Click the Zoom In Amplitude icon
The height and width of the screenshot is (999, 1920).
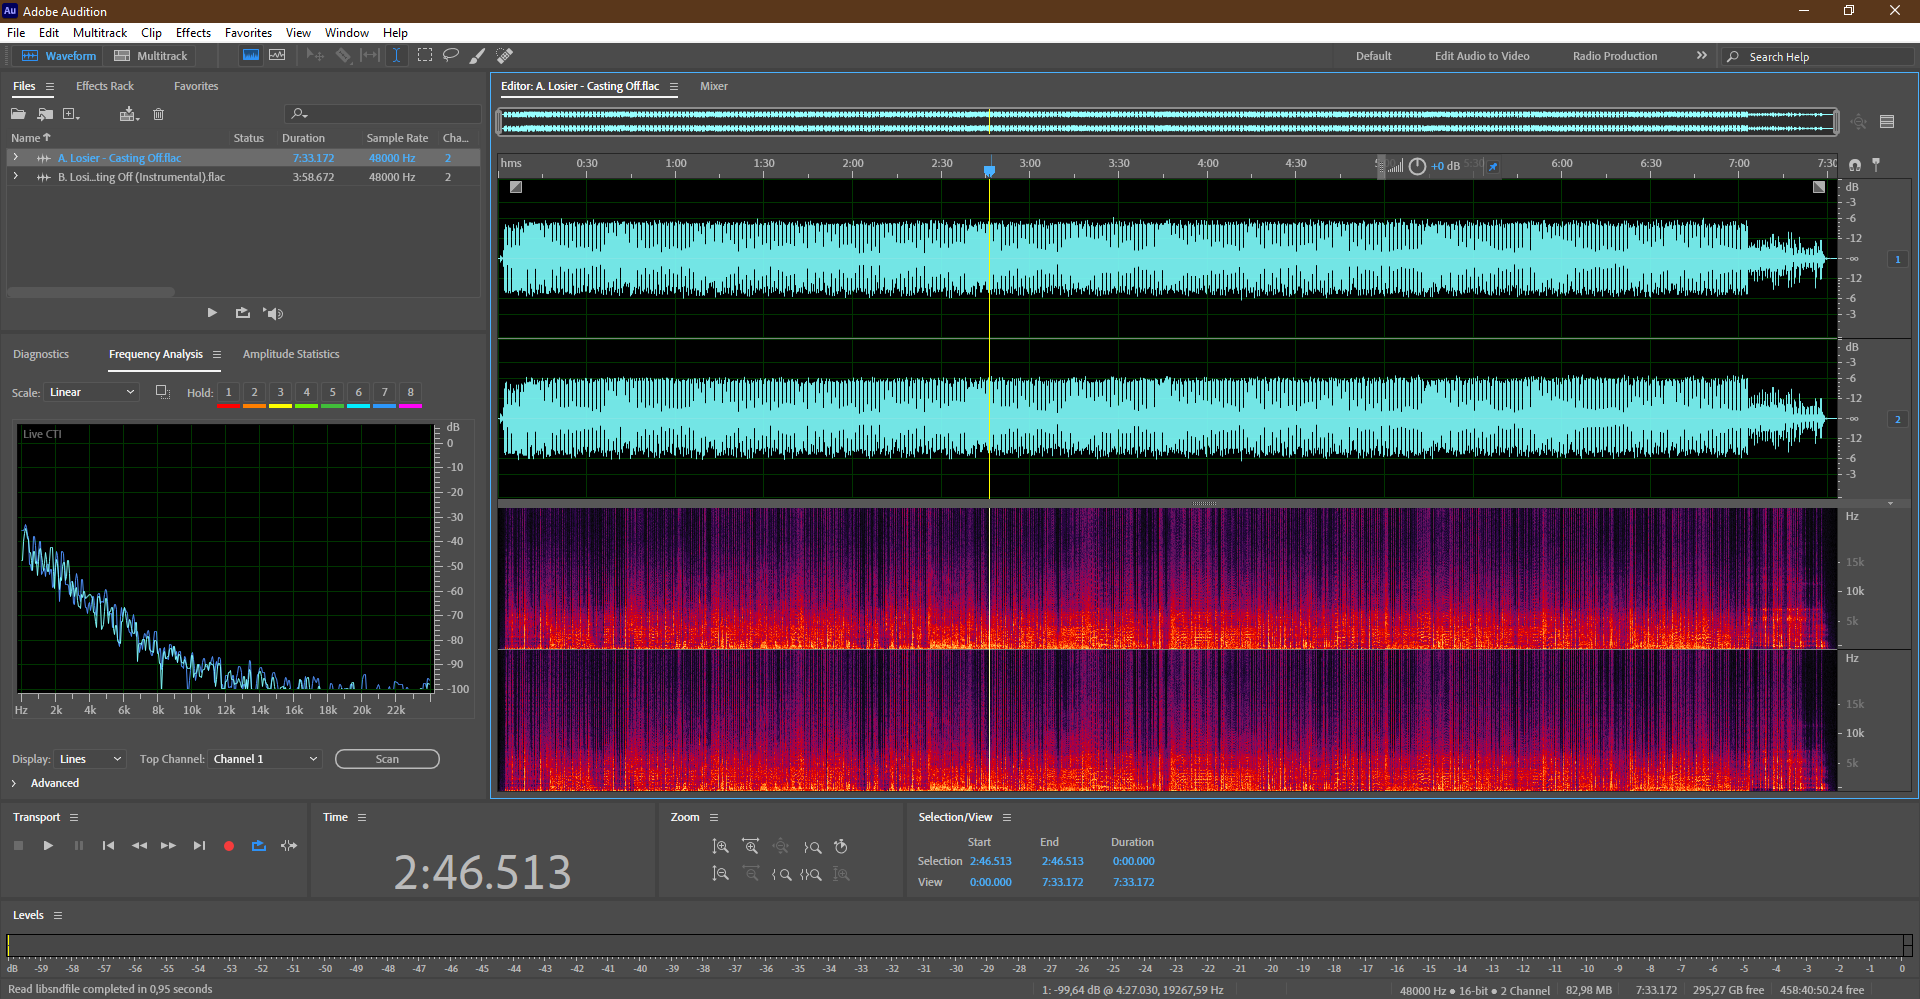tap(720, 847)
